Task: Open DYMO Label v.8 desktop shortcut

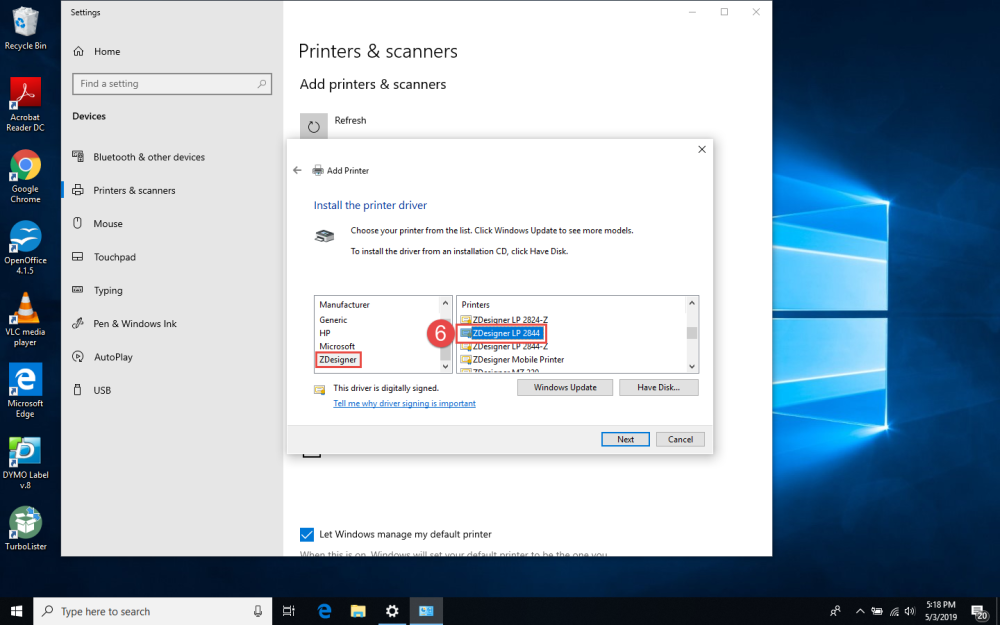Action: pyautogui.click(x=25, y=462)
